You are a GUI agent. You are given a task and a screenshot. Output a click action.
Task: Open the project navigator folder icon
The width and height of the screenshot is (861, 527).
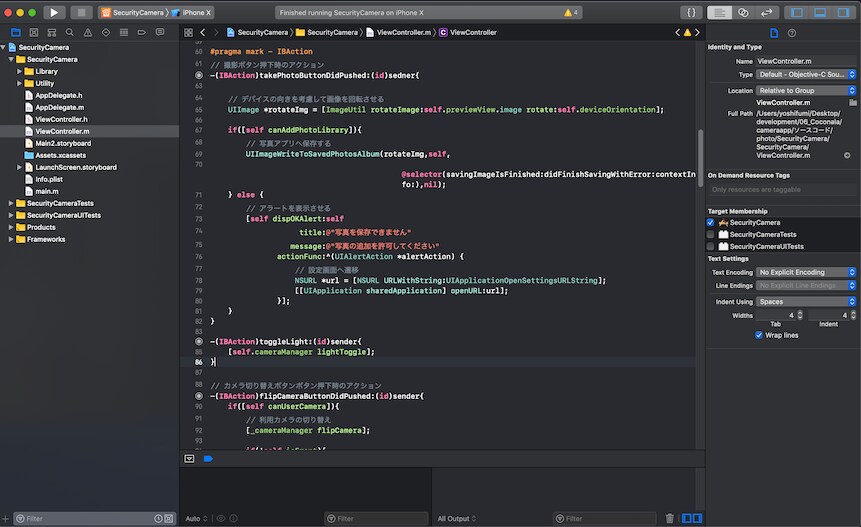(x=16, y=32)
